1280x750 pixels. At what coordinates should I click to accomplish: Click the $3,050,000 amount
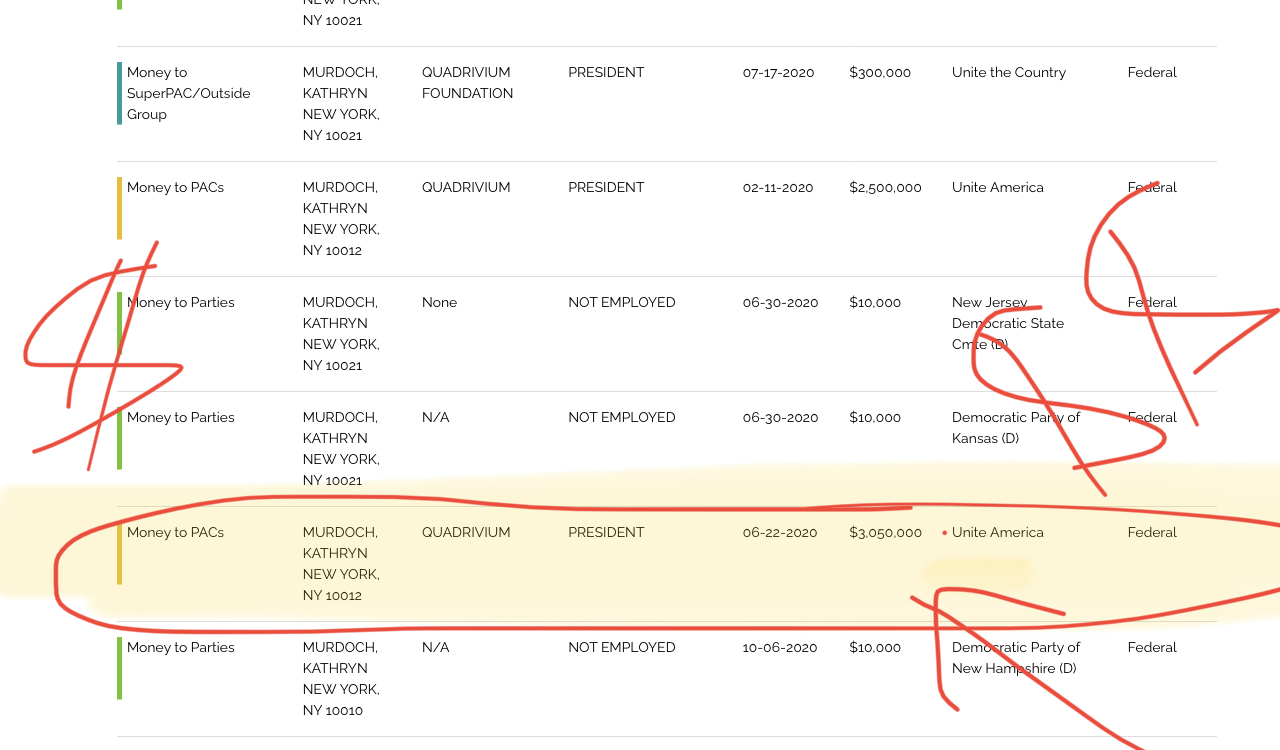[885, 532]
